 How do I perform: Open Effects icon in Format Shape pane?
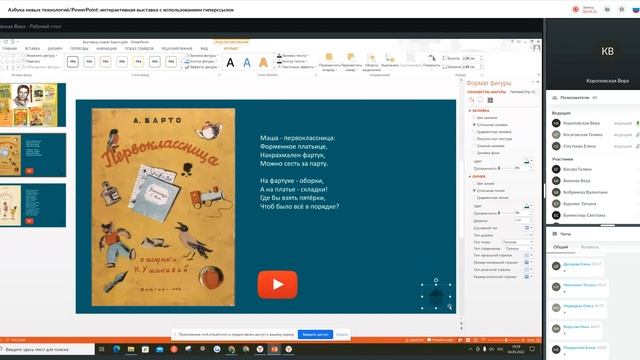coord(480,100)
